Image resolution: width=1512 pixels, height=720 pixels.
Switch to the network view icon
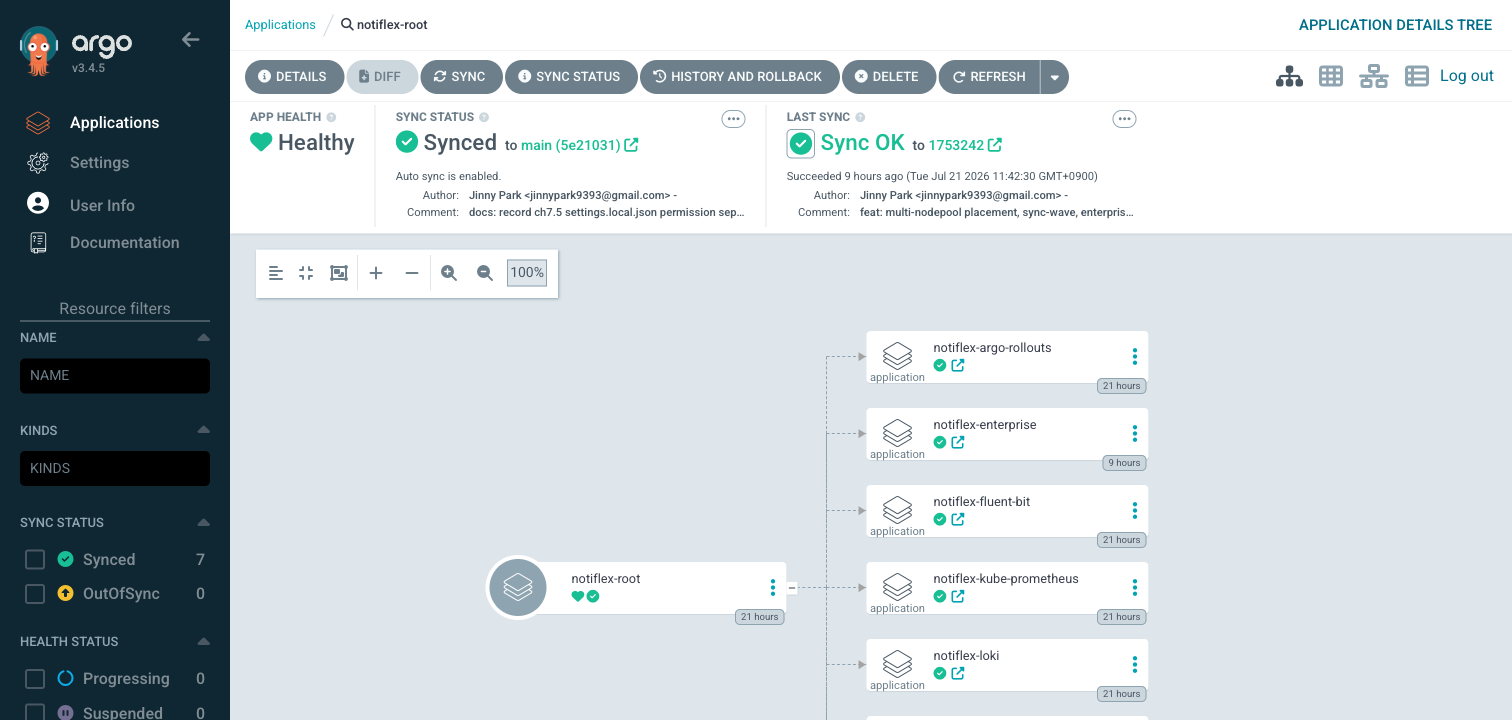pos(1373,76)
